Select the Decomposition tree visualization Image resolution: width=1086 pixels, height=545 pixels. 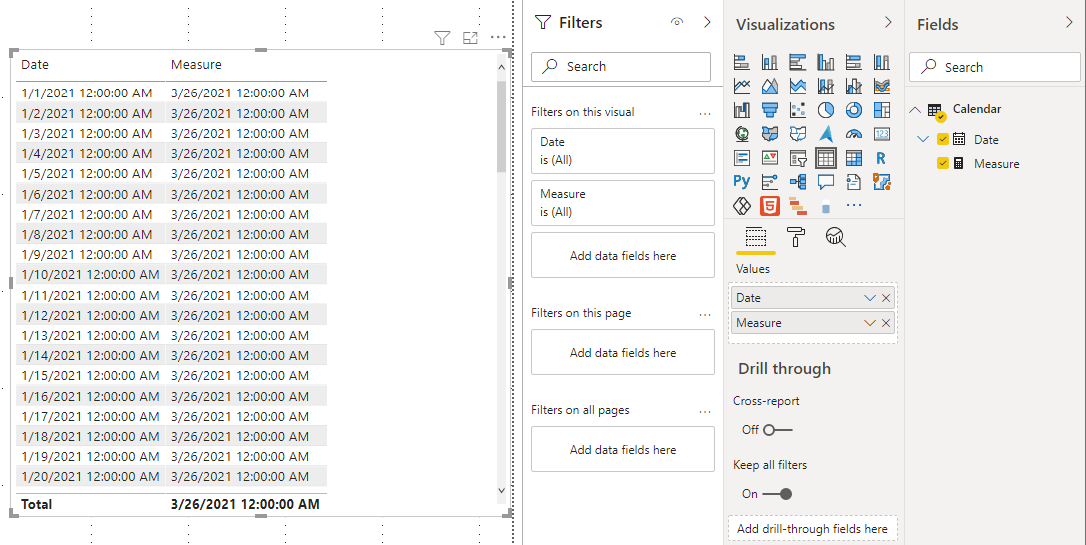click(x=798, y=181)
